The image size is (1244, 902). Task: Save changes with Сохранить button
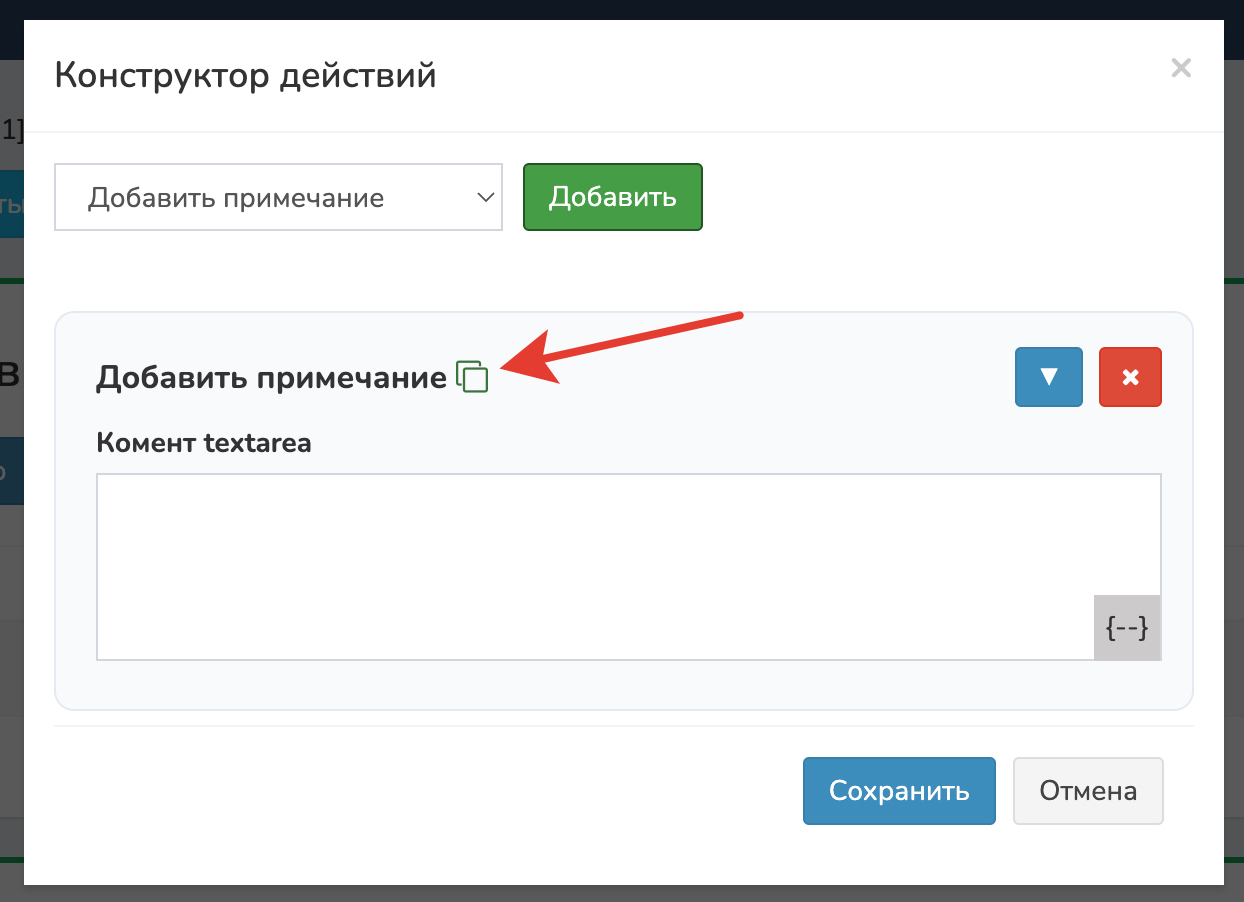(898, 791)
